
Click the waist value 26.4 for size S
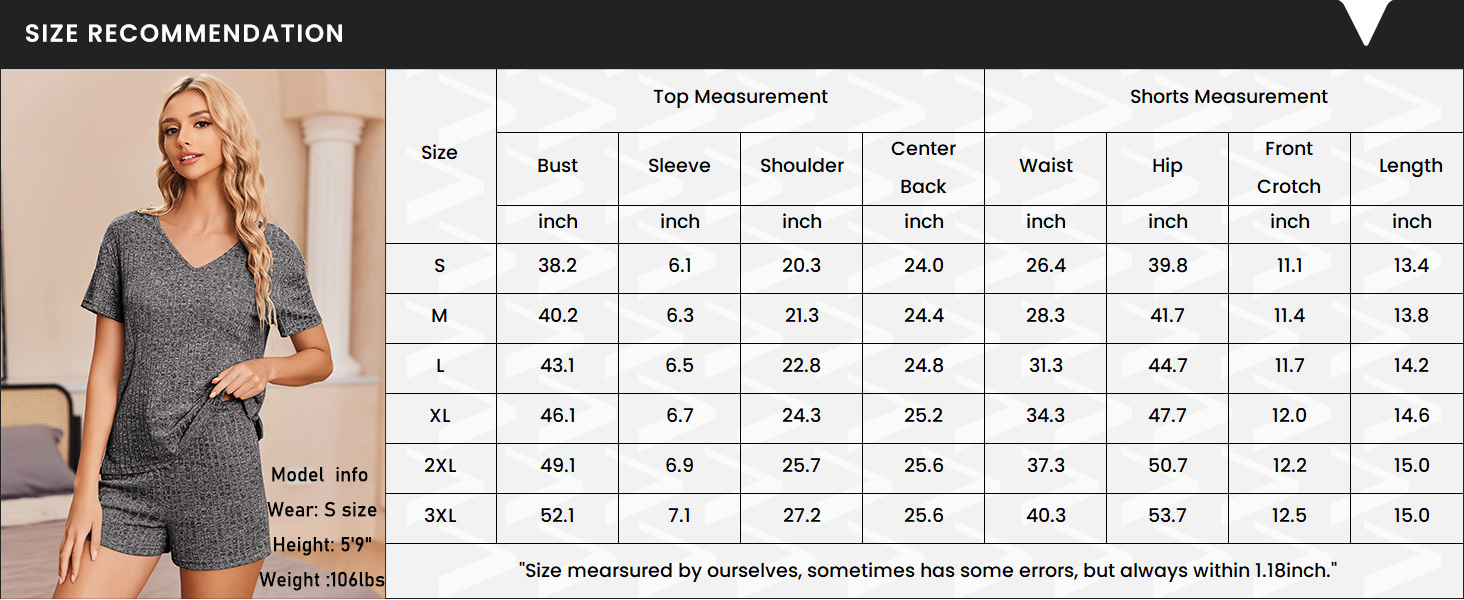click(x=1045, y=266)
